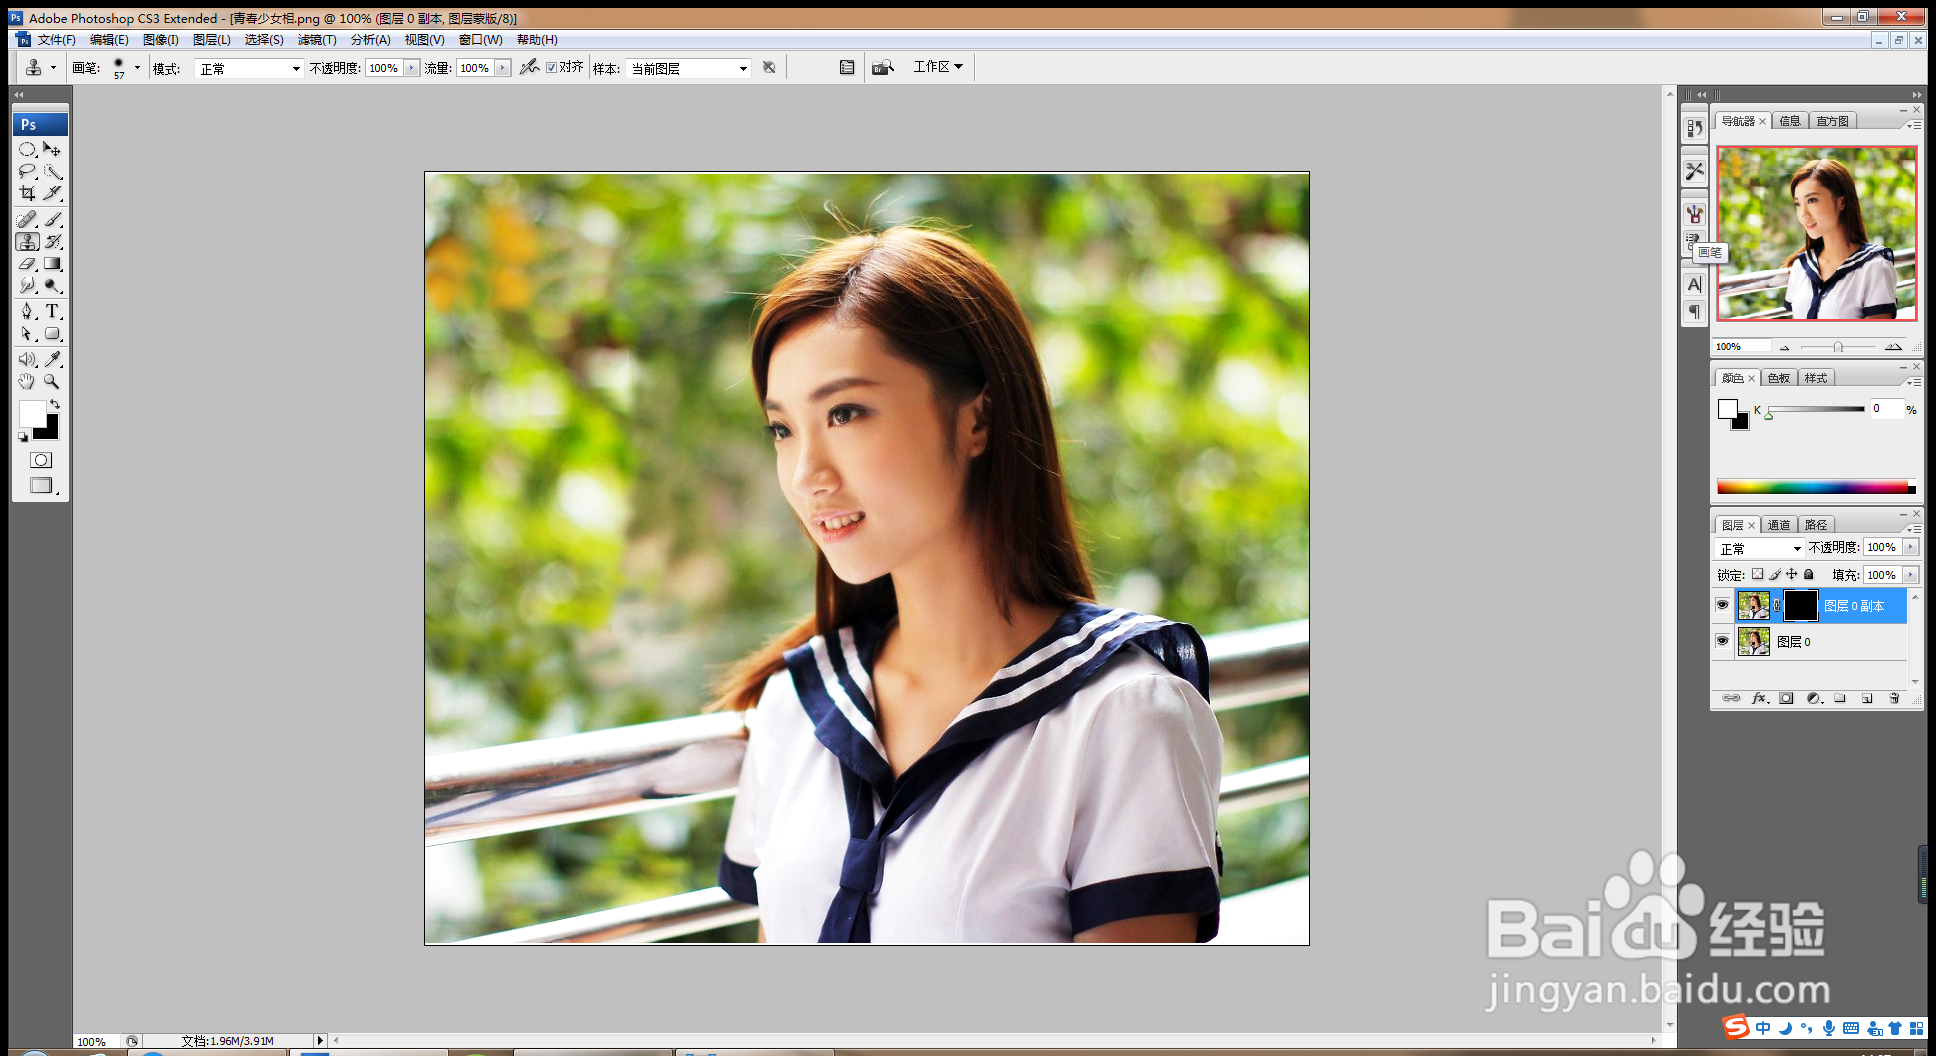Select the Rounded Rectangle shape tool
This screenshot has height=1056, width=1936.
[53, 334]
